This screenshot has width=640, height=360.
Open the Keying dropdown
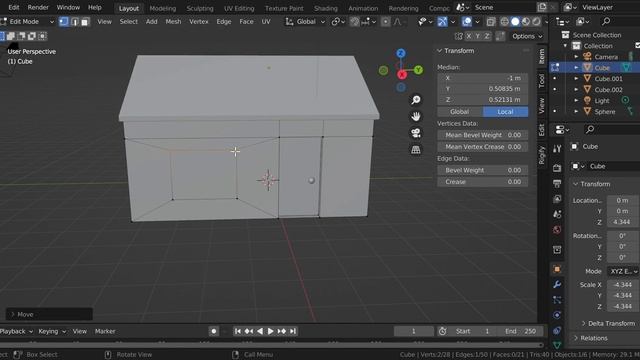click(x=52, y=331)
